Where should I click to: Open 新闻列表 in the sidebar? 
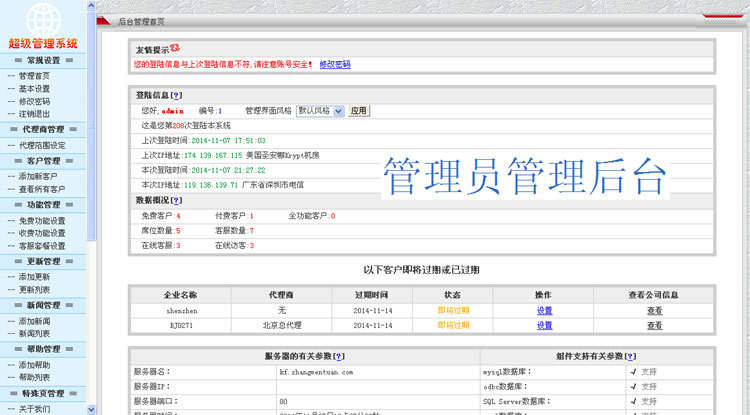[34, 334]
